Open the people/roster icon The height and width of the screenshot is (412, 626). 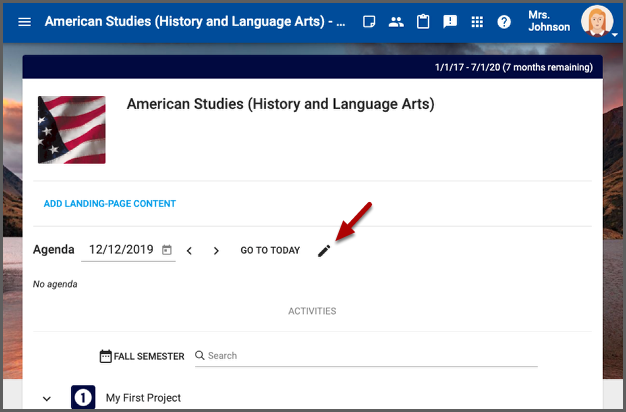click(396, 22)
